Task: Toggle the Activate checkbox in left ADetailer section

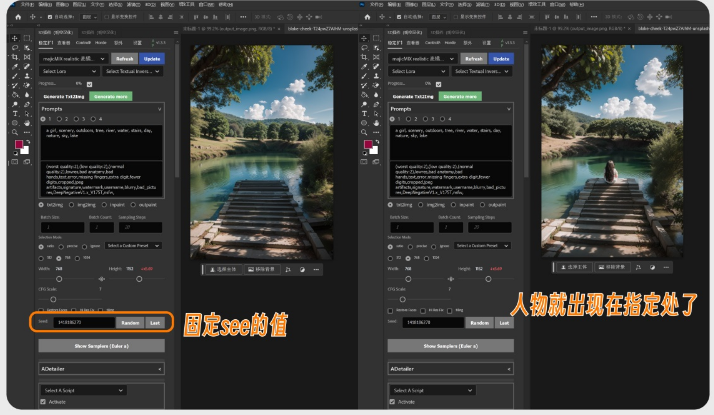Action: coord(43,402)
